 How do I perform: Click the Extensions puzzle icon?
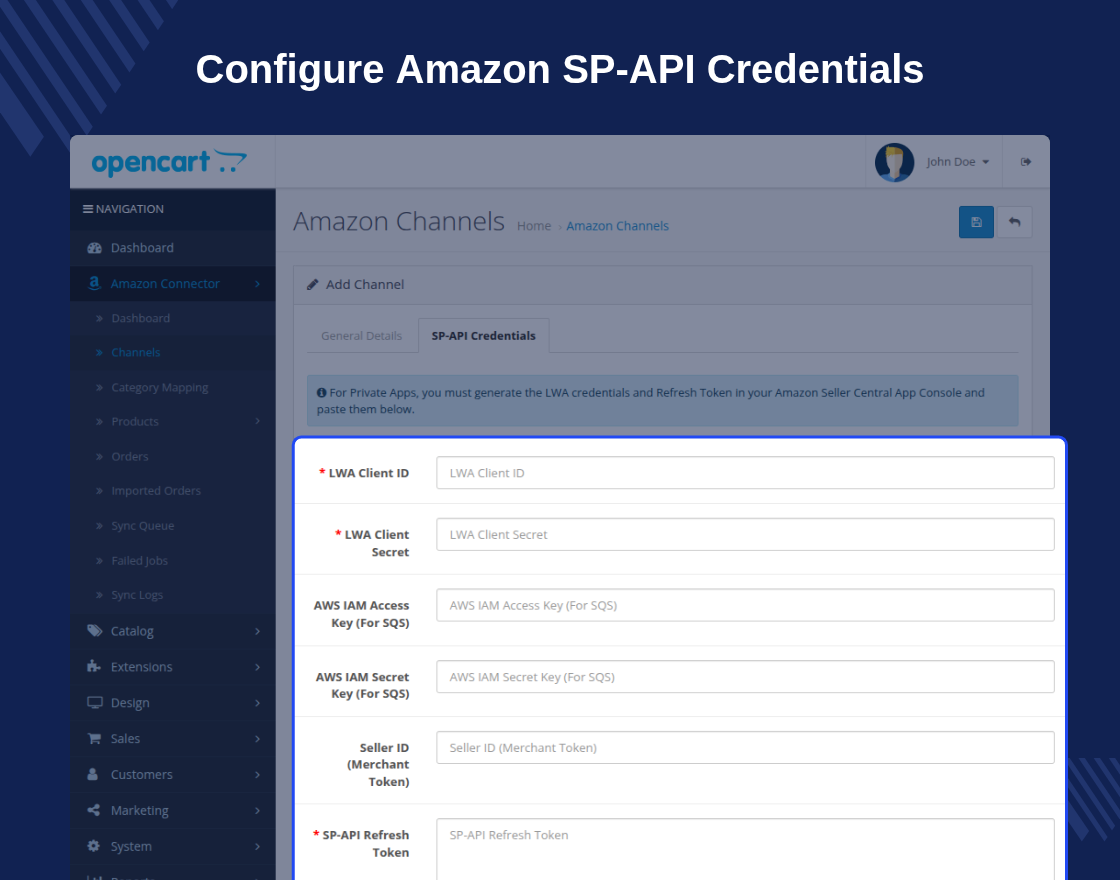(94, 666)
